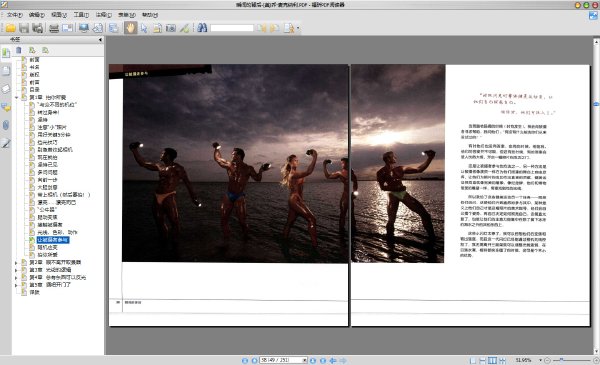This screenshot has height=365, width=600.
Task: Click the search text field in toolbar
Action: [x=232, y=28]
